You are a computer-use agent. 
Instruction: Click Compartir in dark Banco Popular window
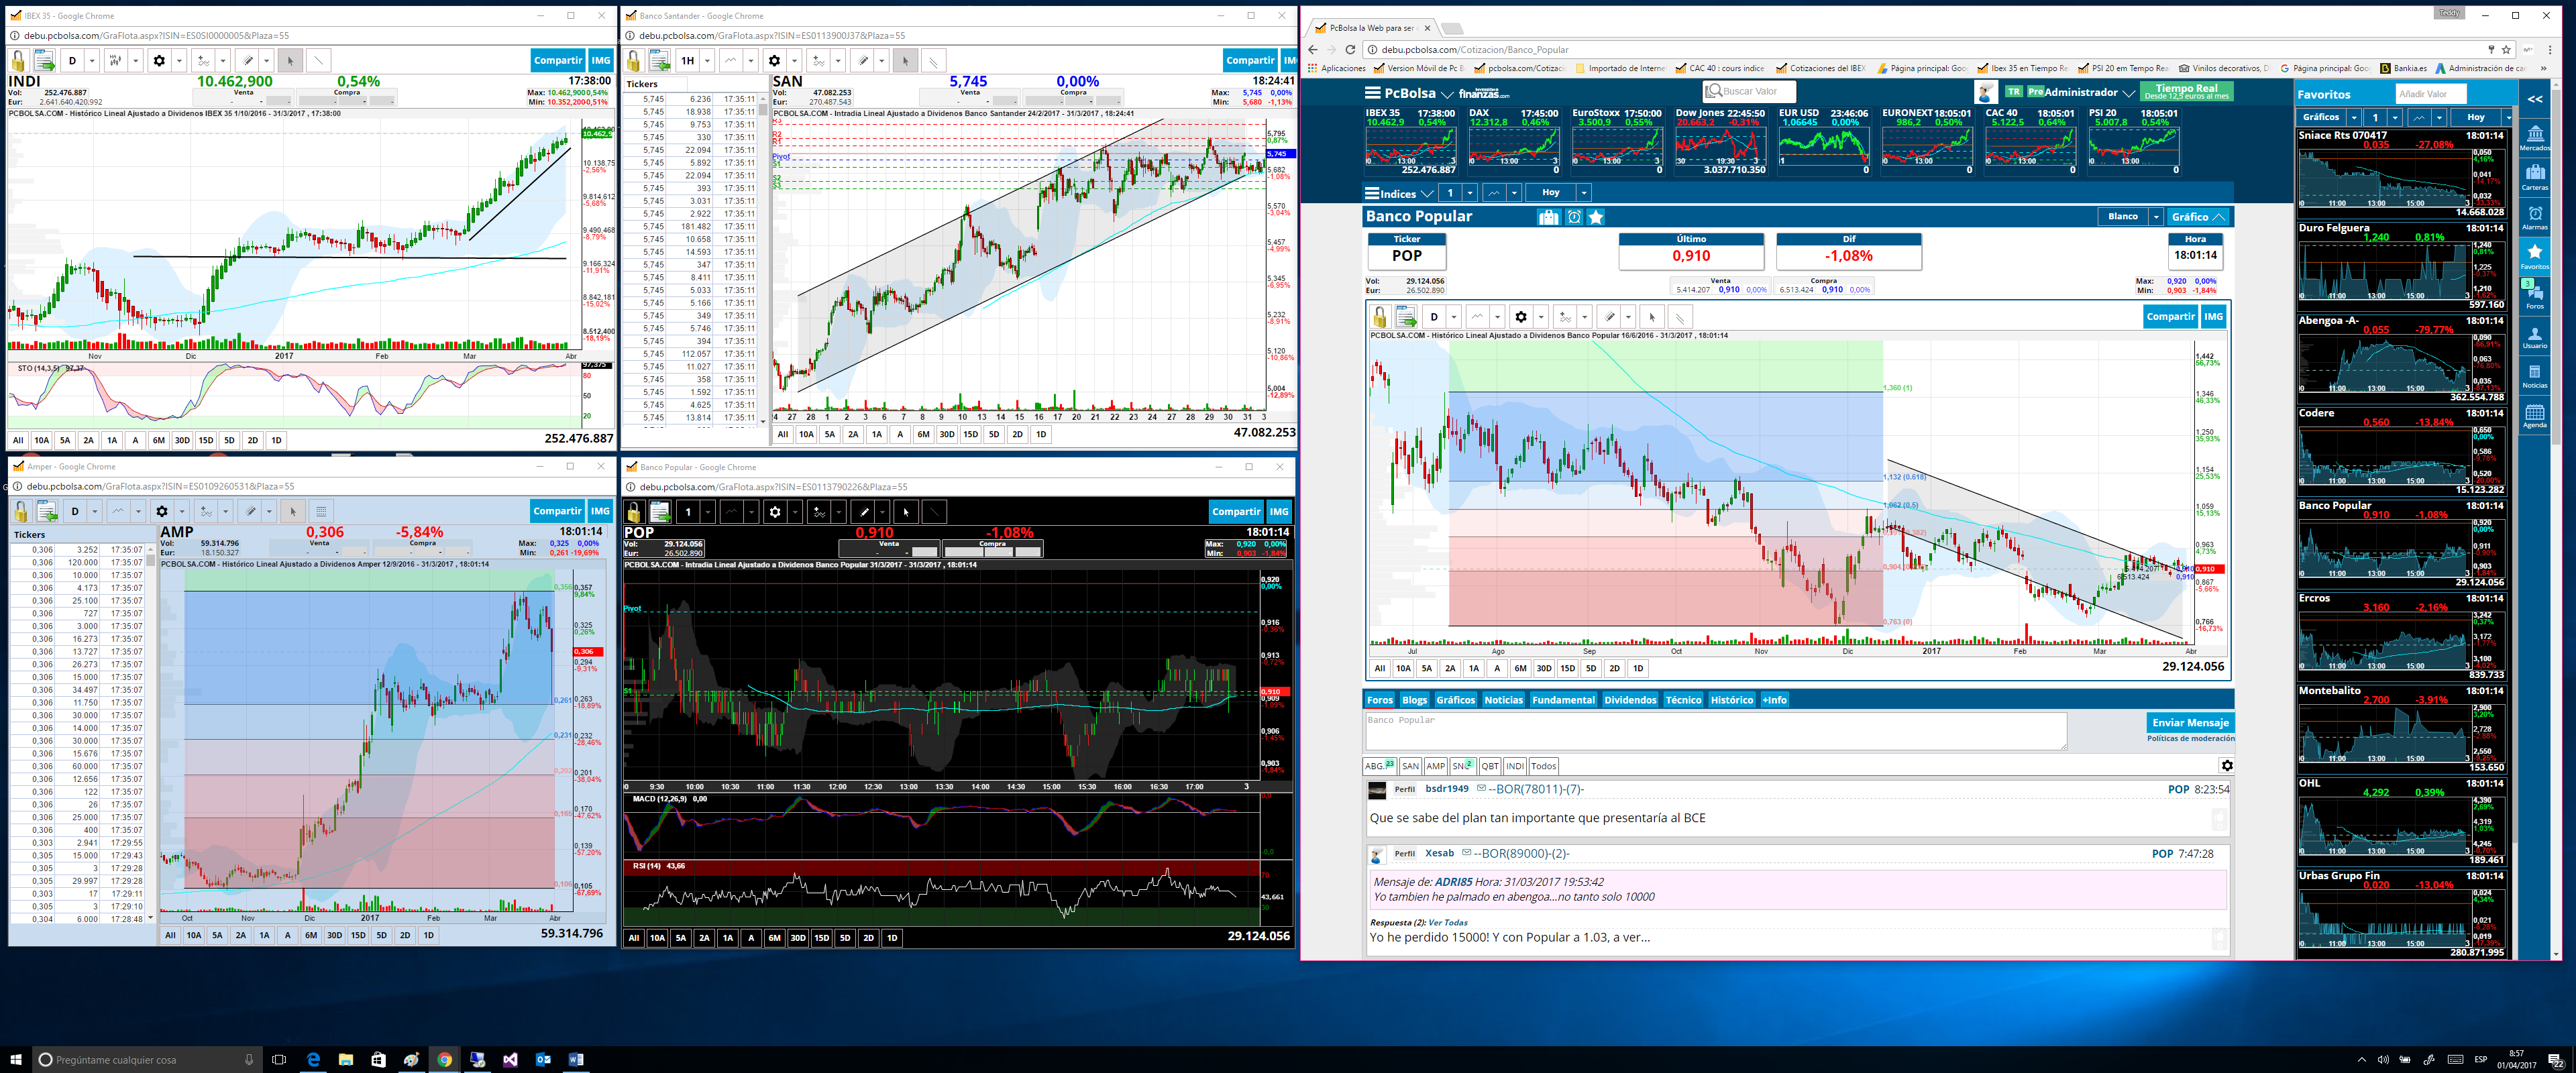coord(1237,511)
